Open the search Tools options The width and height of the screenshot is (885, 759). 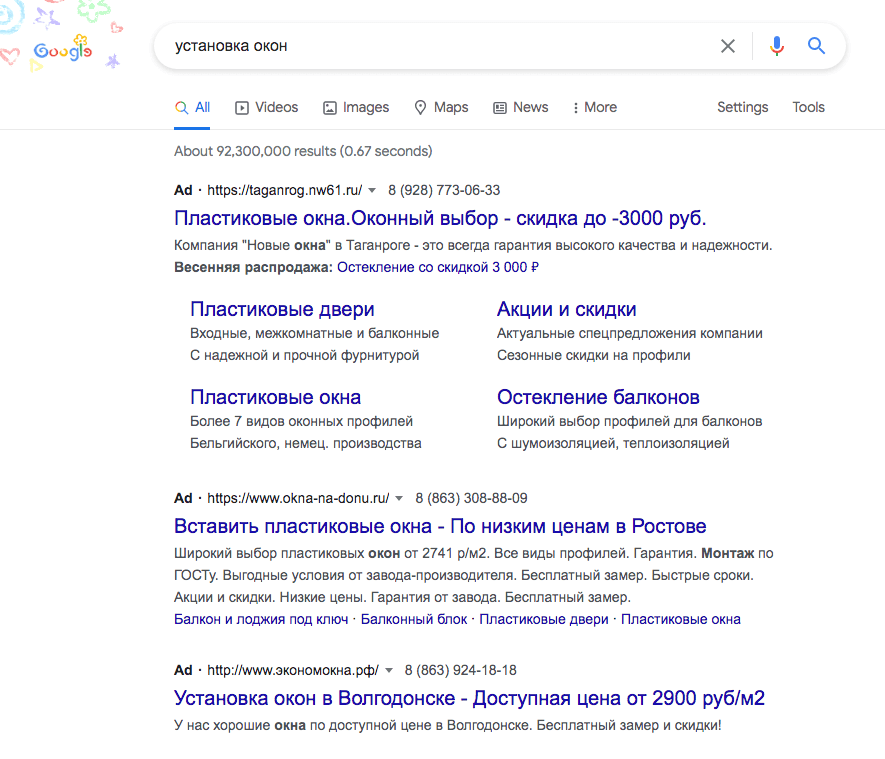click(x=808, y=107)
